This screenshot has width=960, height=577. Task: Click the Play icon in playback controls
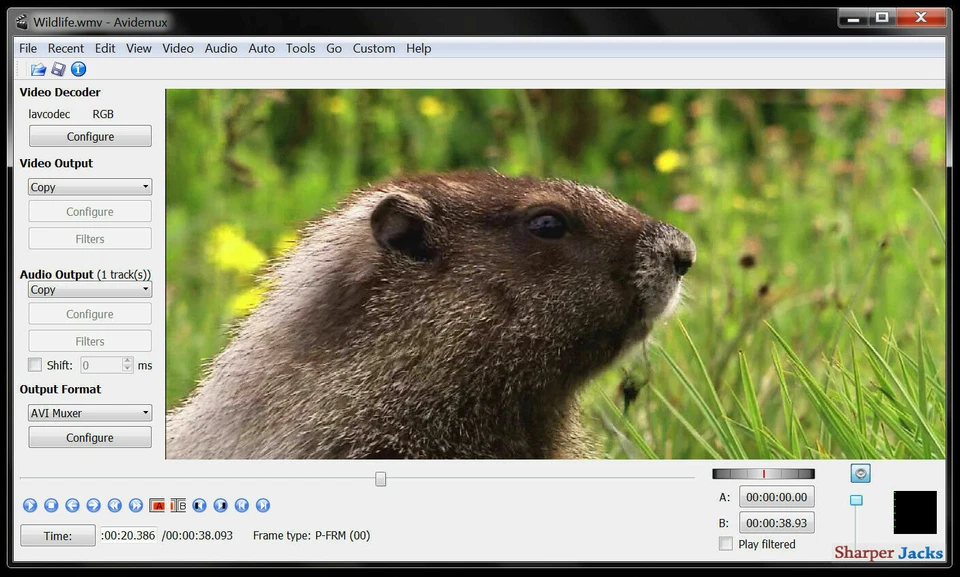[x=29, y=505]
